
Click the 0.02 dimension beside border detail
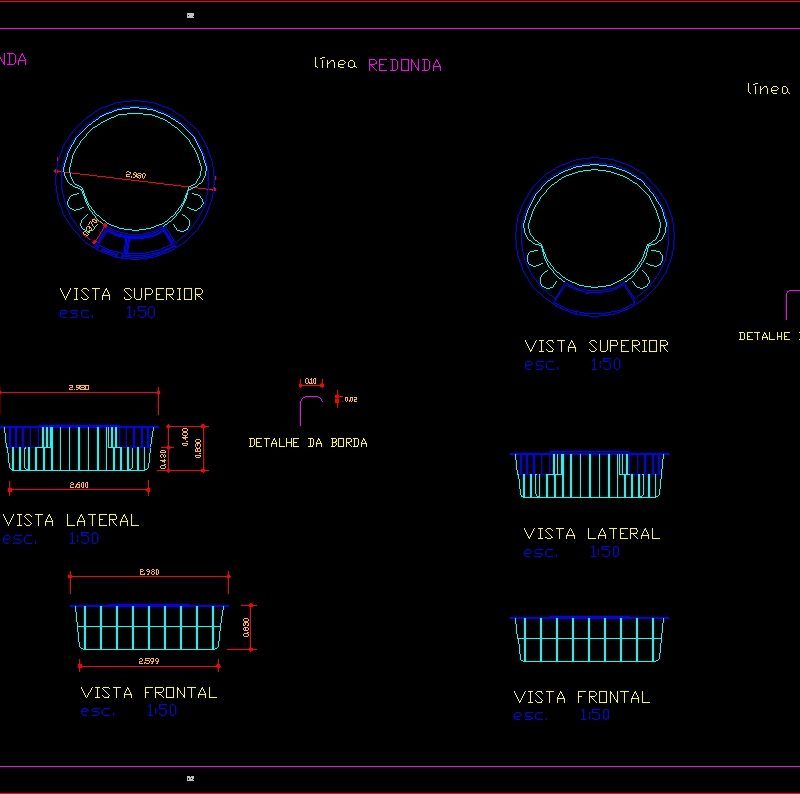pos(350,399)
